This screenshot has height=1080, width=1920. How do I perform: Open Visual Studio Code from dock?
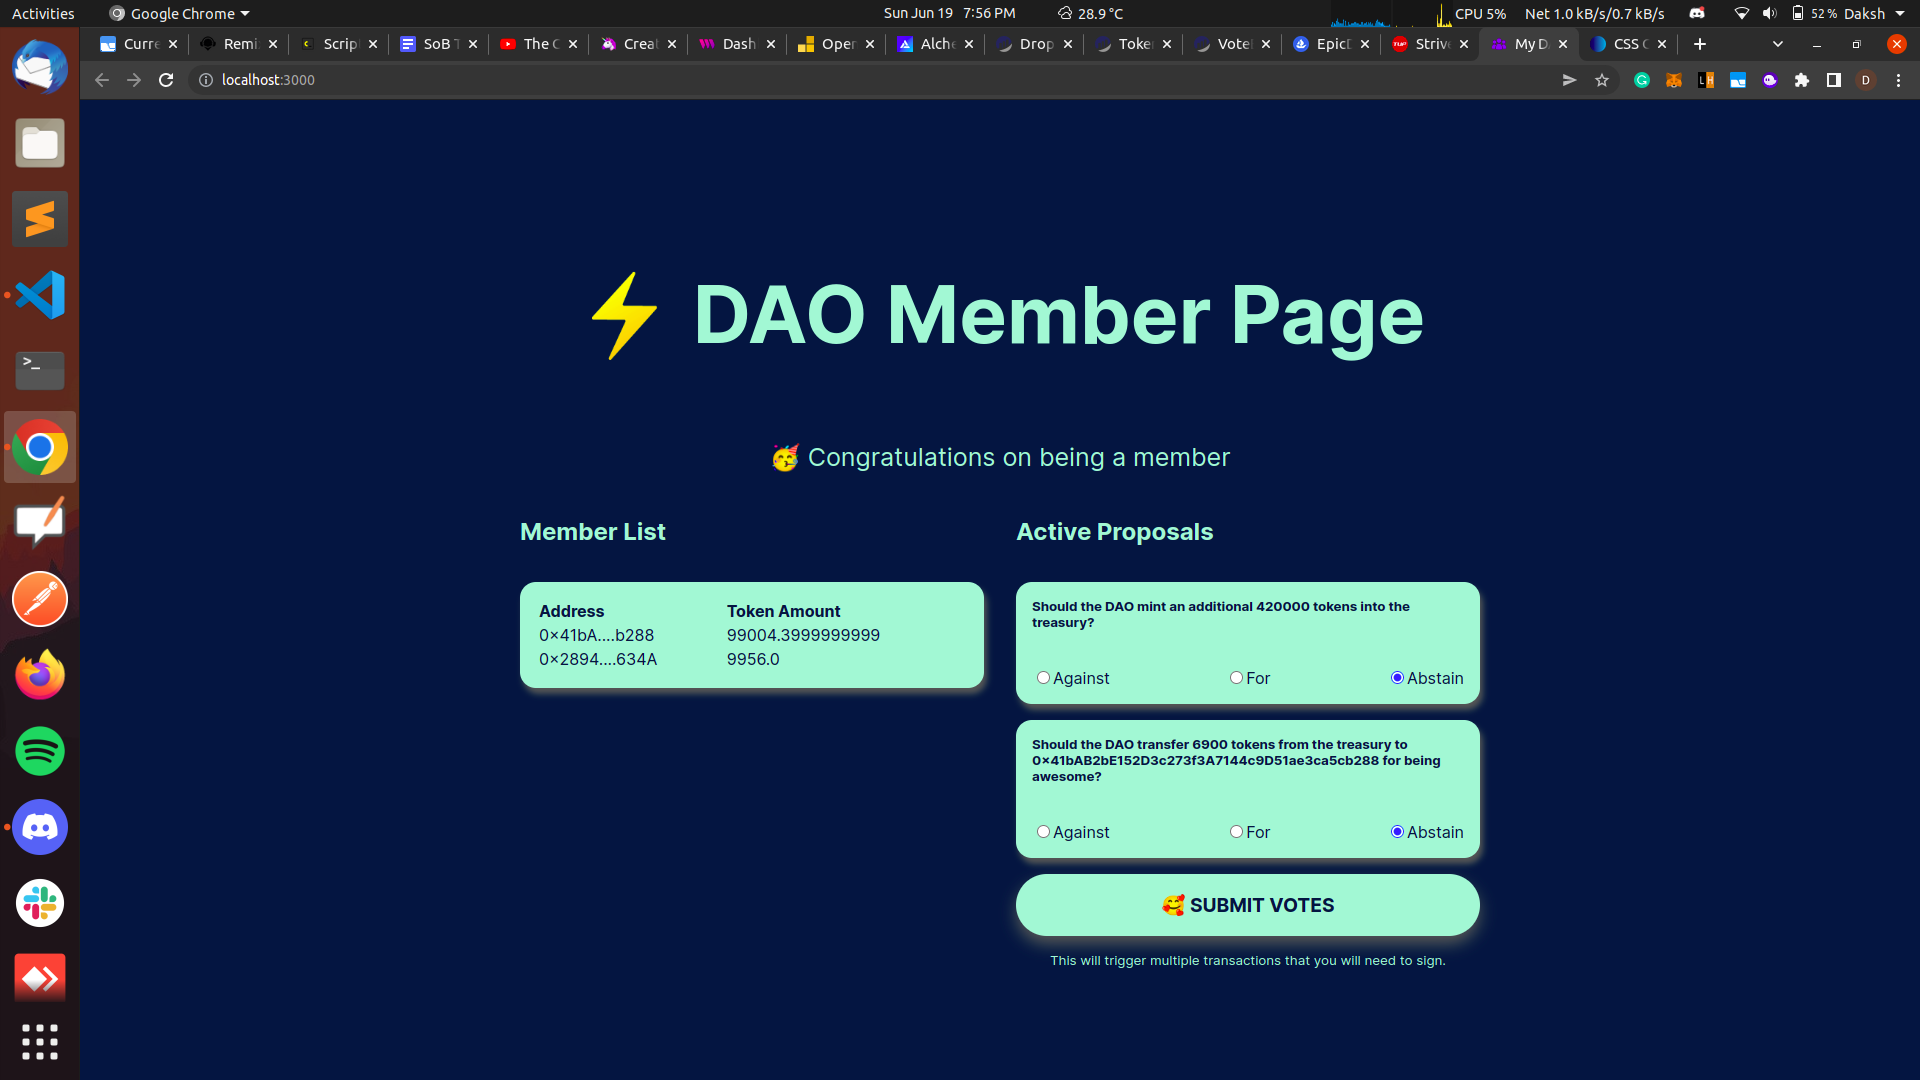point(40,295)
